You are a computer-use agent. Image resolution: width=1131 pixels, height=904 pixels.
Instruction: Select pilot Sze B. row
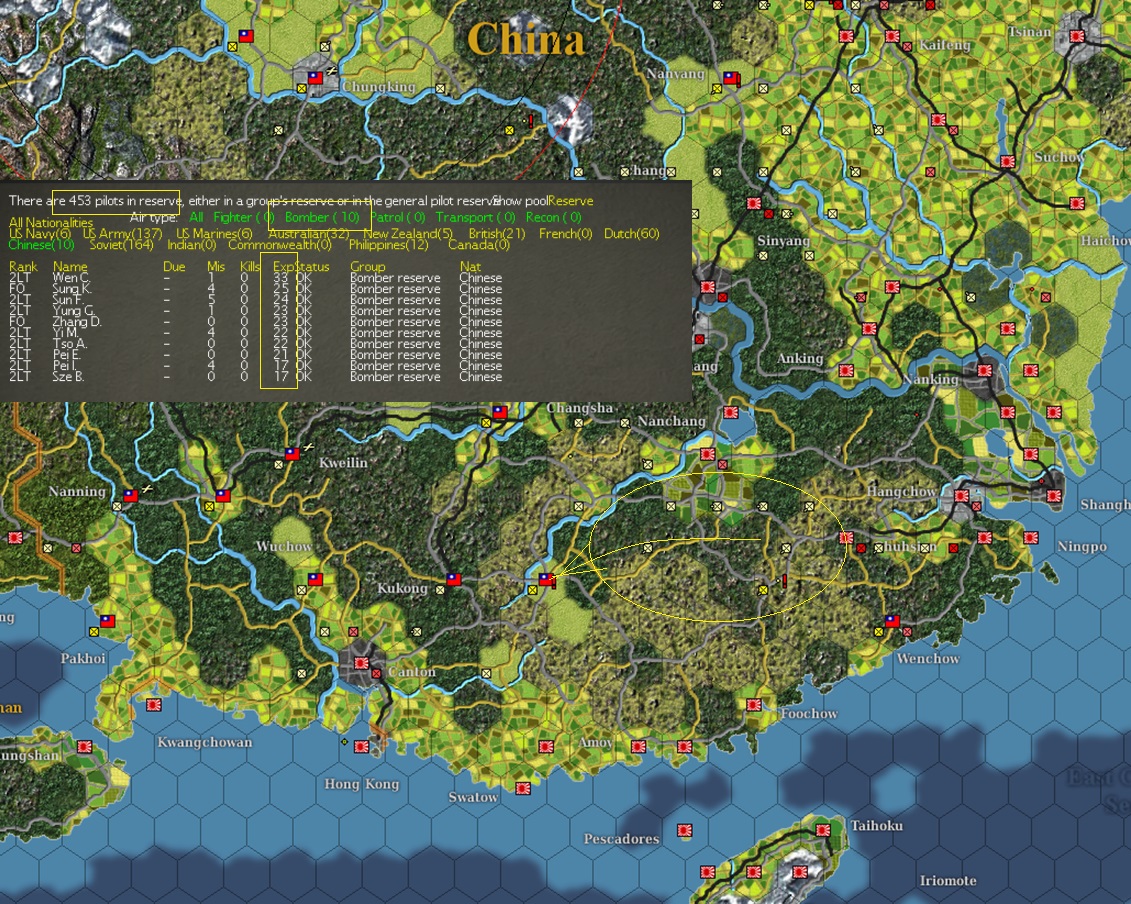256,377
